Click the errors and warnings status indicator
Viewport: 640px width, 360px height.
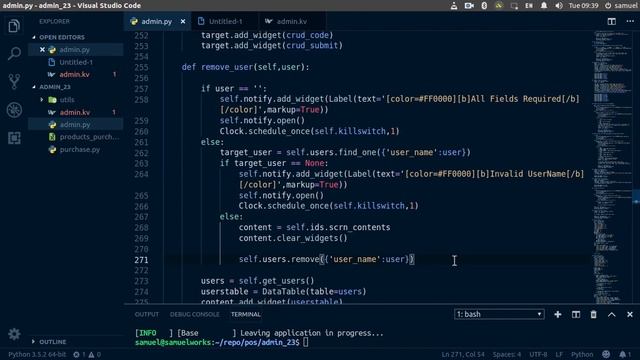87,354
